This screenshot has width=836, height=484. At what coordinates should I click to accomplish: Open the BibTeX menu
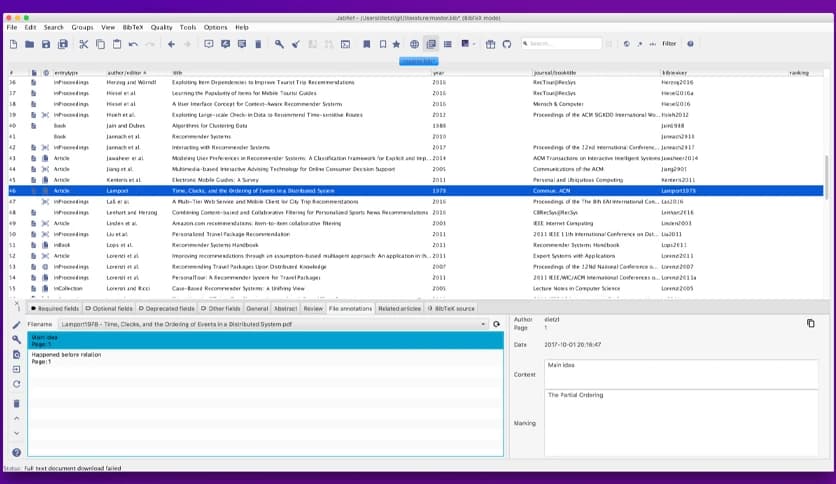pos(133,27)
